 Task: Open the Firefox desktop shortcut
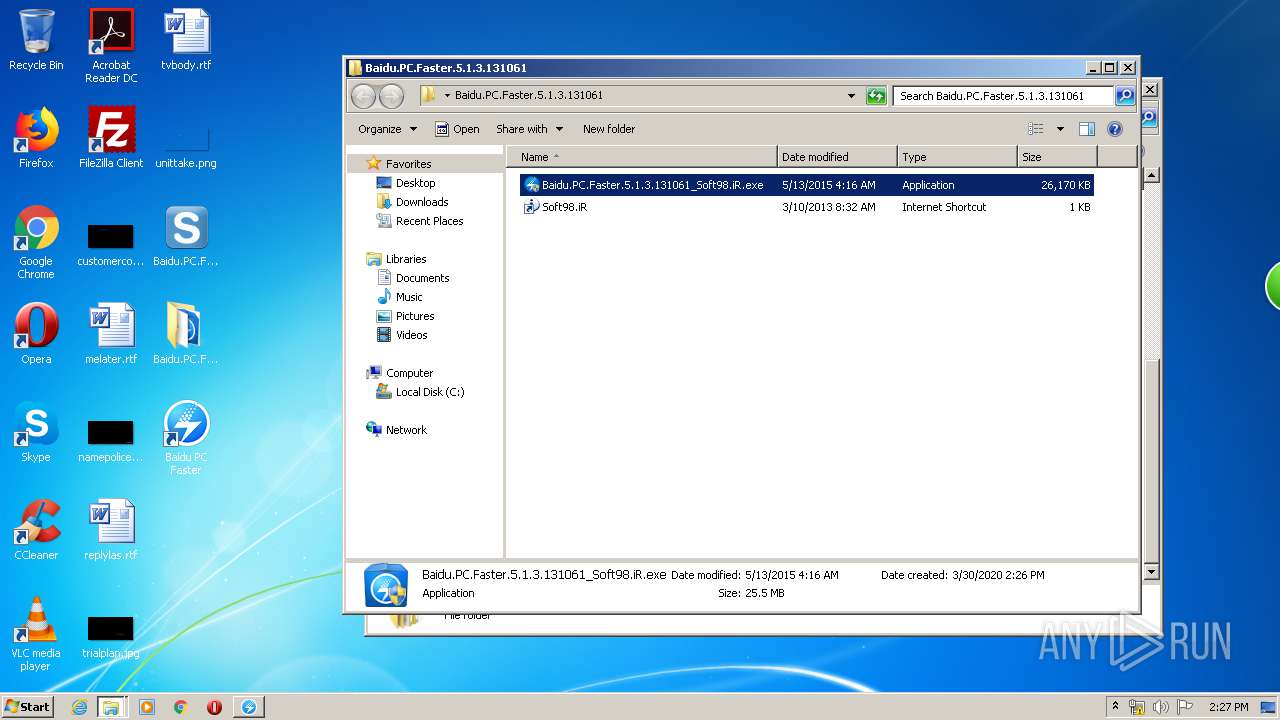(x=36, y=138)
